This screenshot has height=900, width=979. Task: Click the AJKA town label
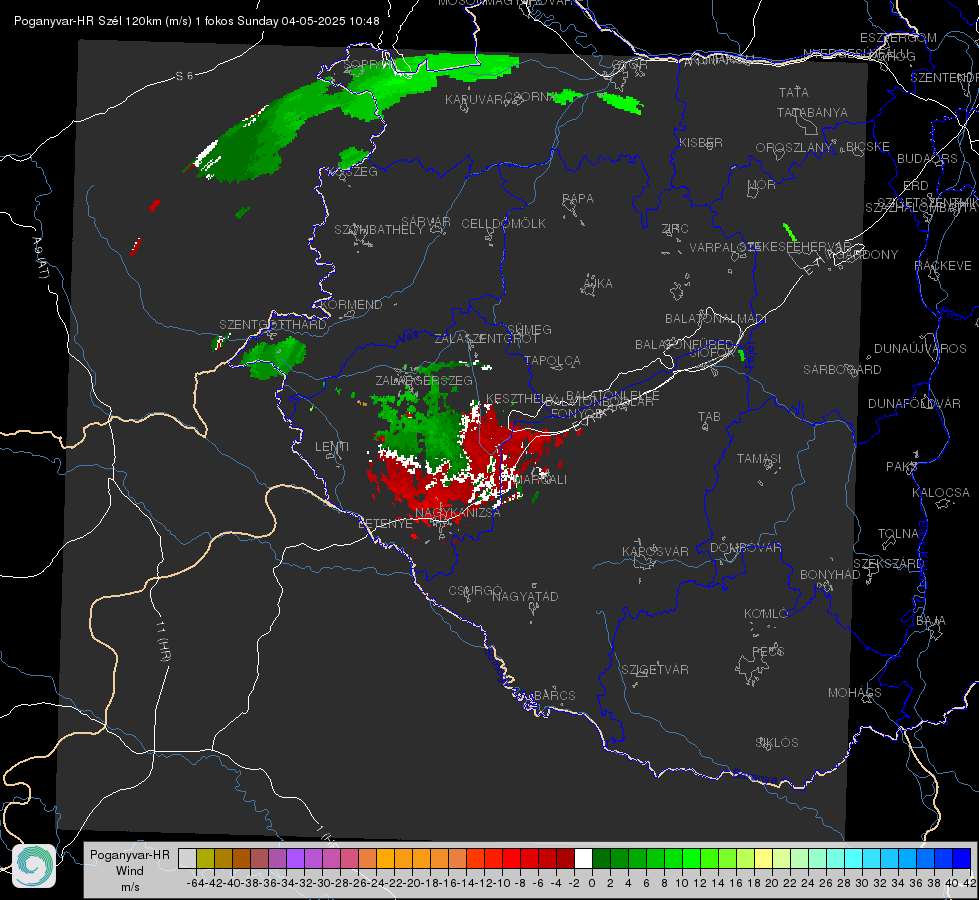pyautogui.click(x=597, y=284)
